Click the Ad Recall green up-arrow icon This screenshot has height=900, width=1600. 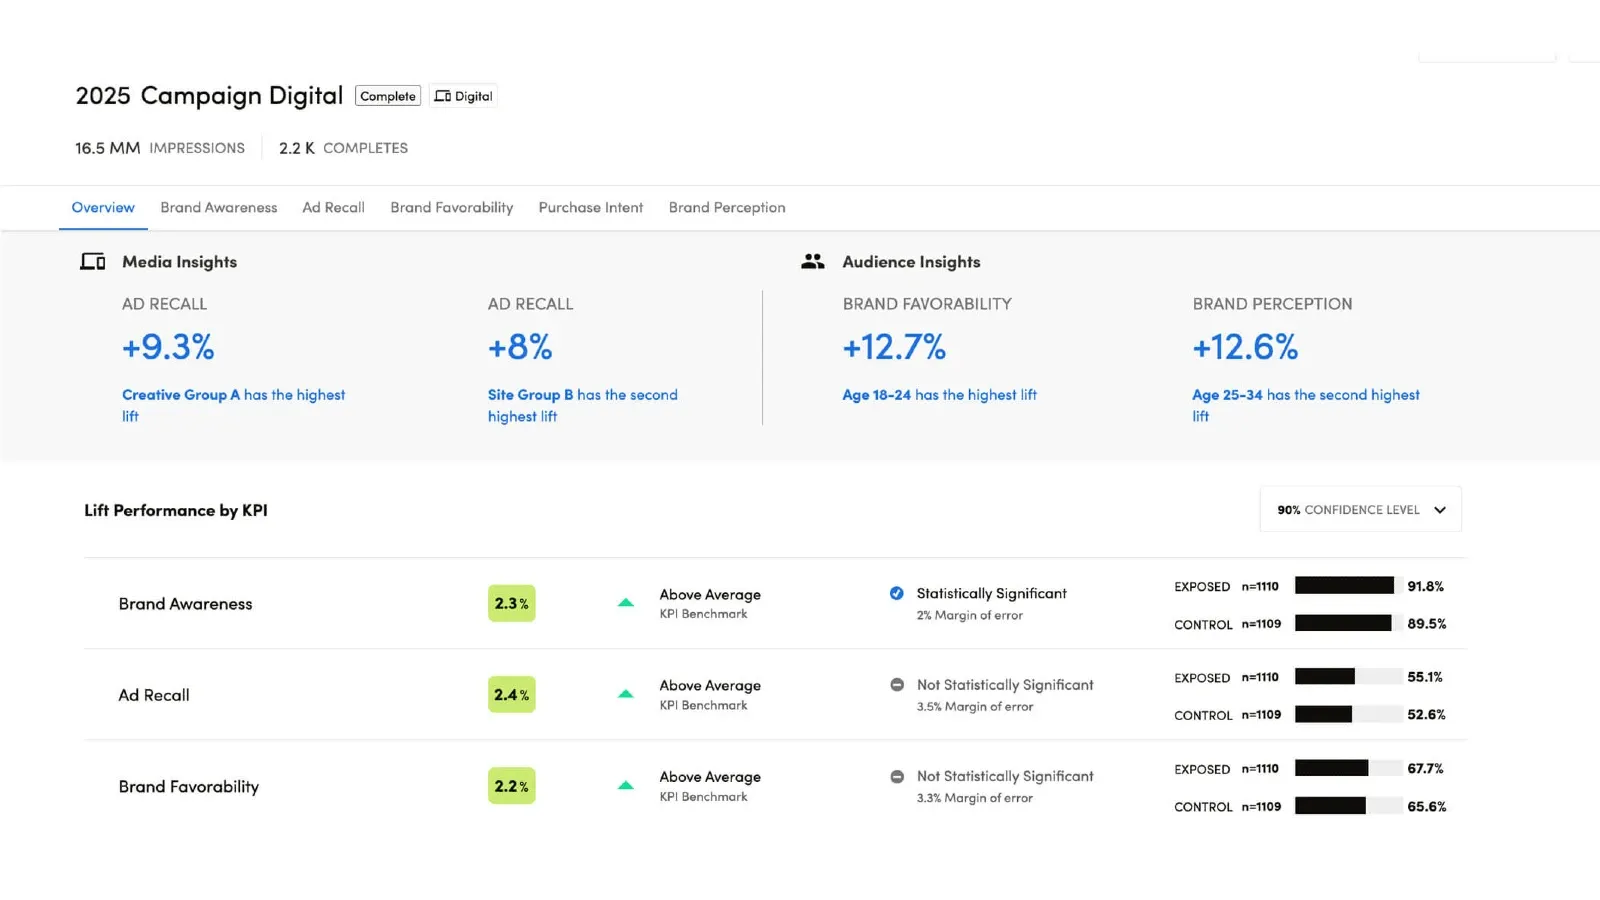626,694
